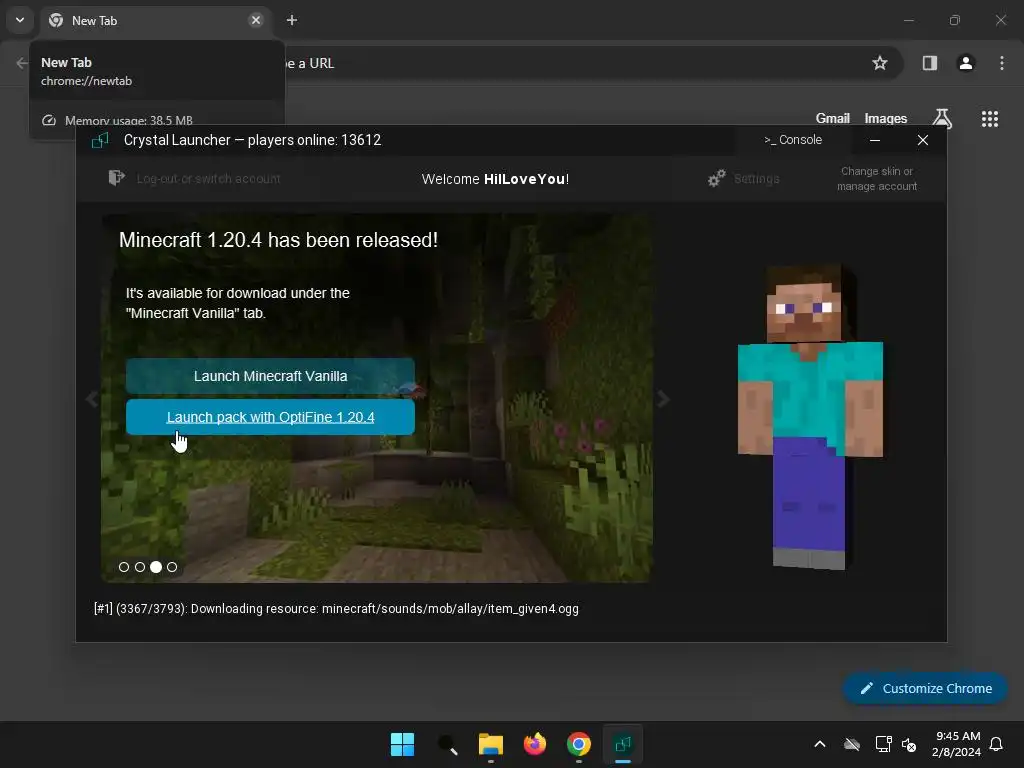Click Crystal Launcher taskbar icon
This screenshot has width=1024, height=768.
pos(623,744)
